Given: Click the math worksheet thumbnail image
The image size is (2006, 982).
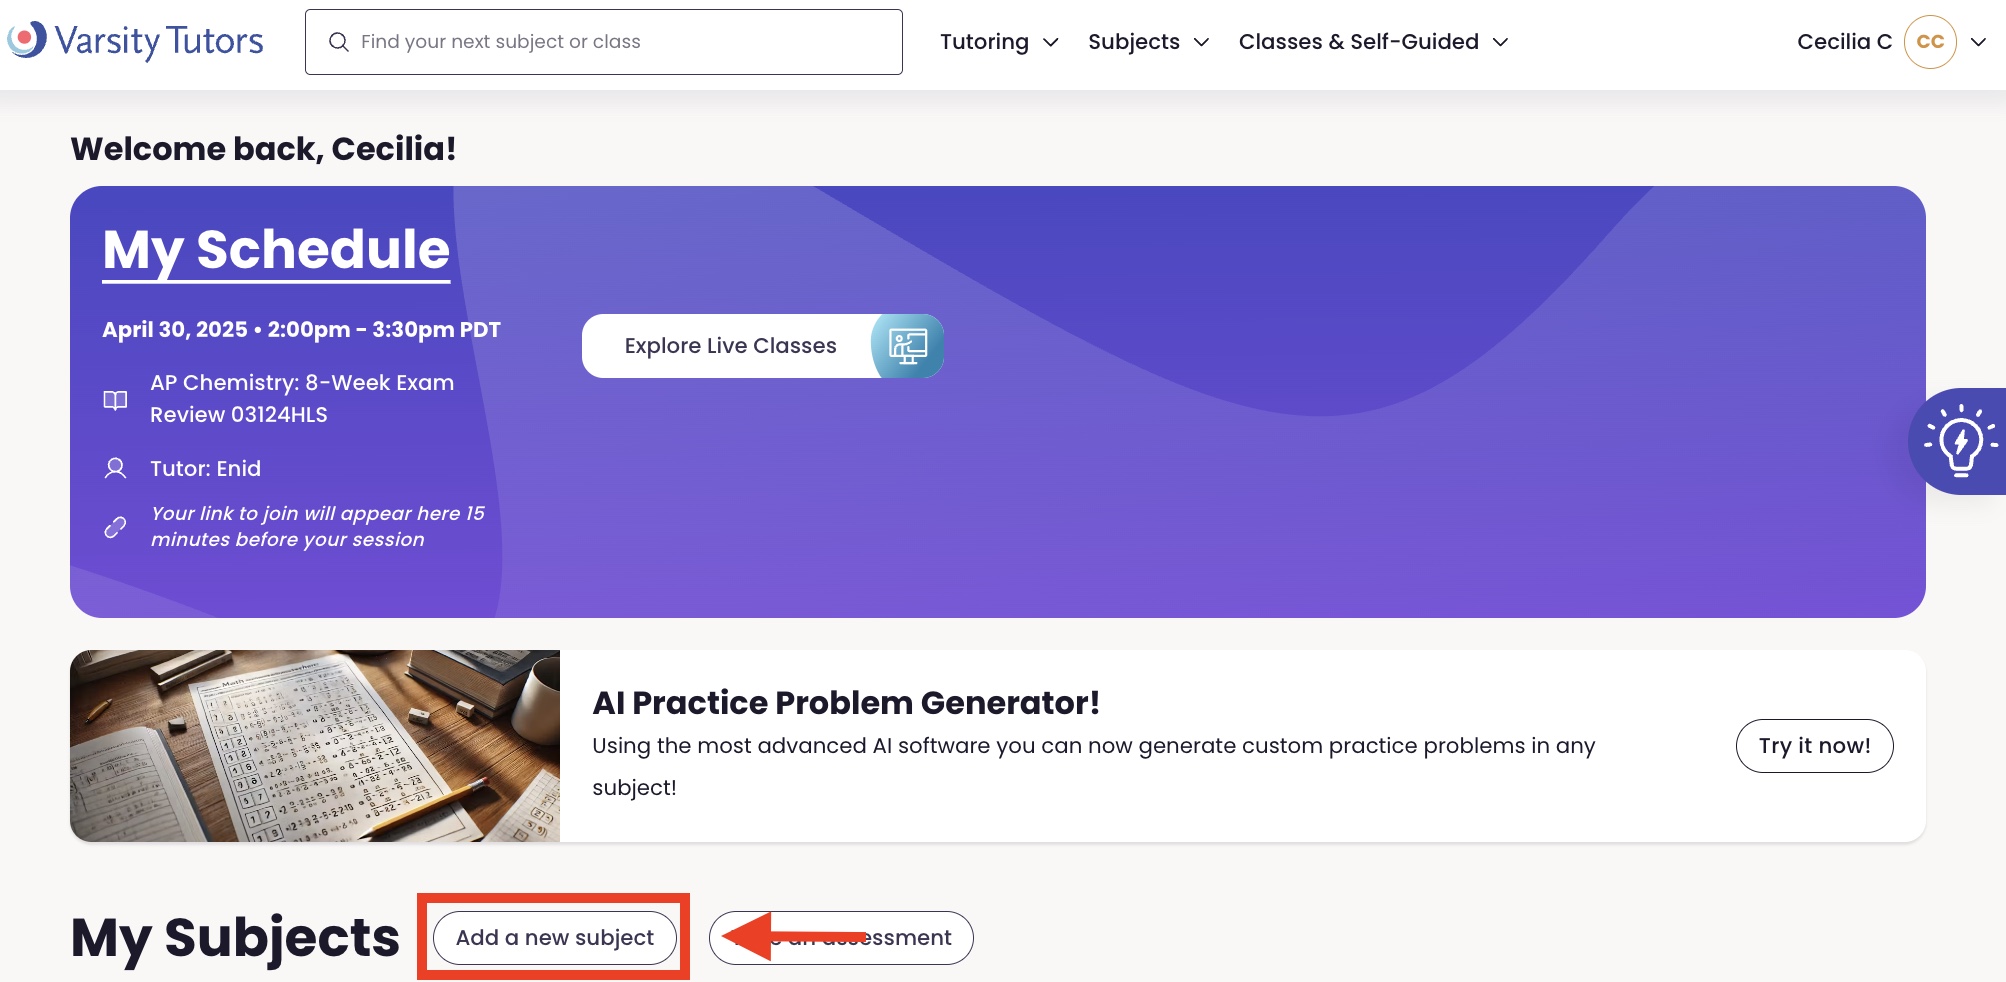Looking at the screenshot, I should 315,746.
